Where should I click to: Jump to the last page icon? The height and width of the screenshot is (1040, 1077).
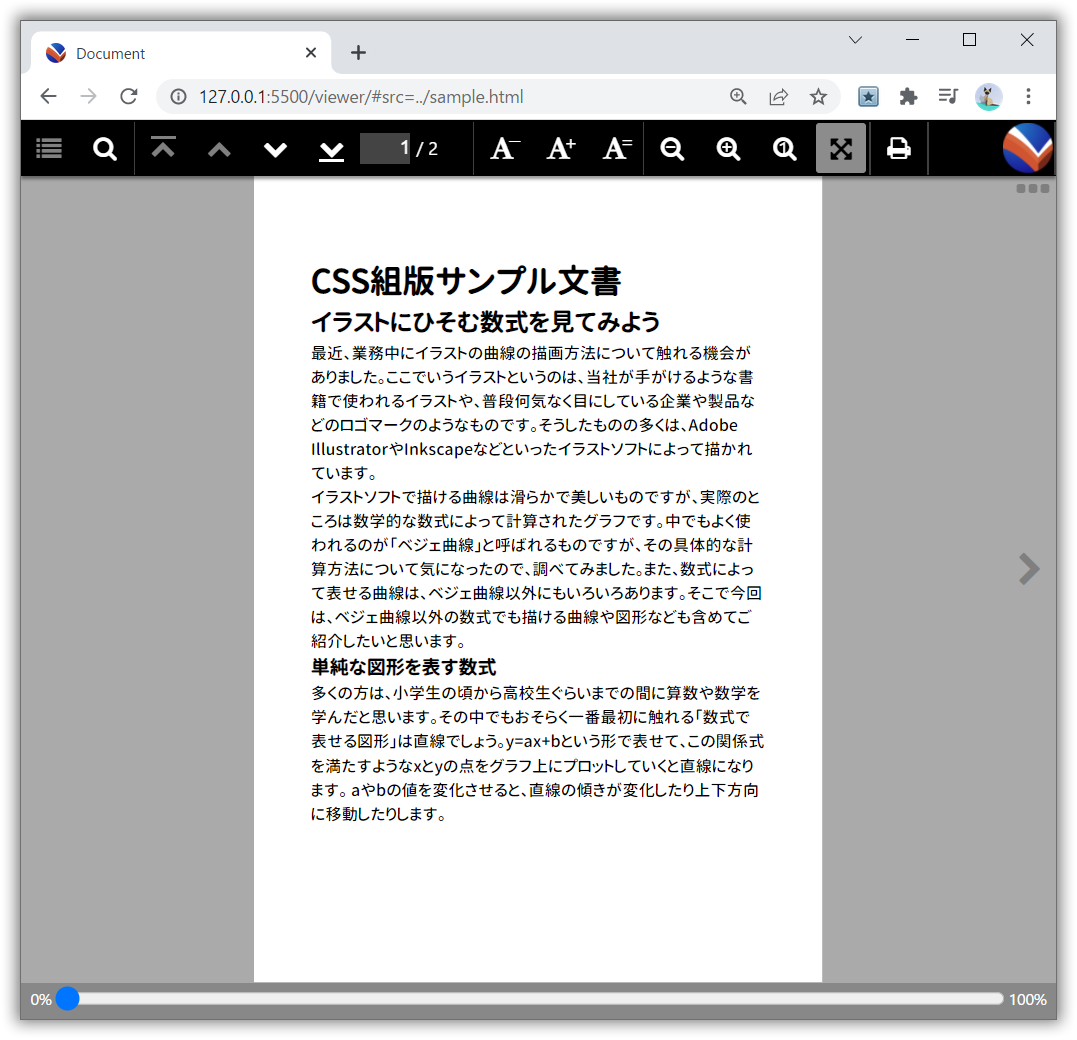tap(331, 148)
